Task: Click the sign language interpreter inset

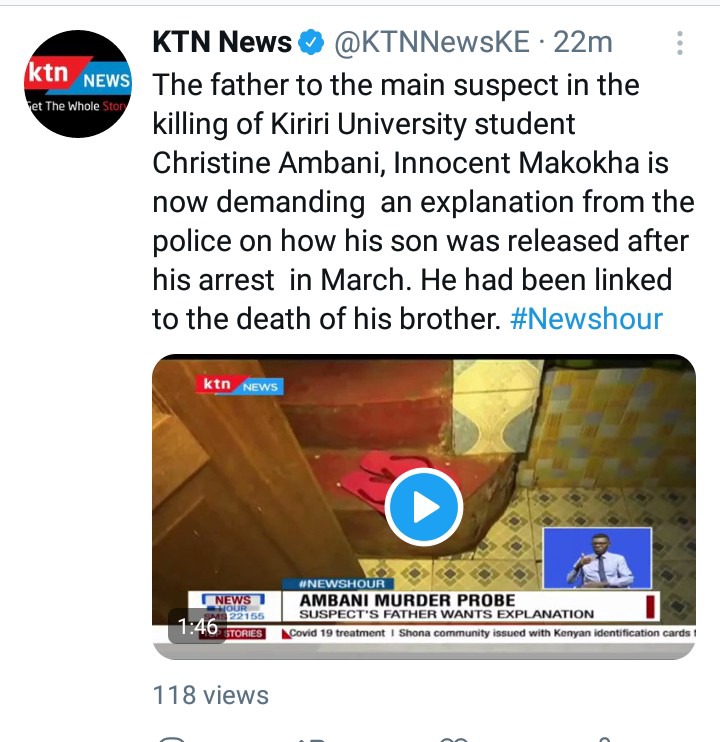Action: pos(597,558)
